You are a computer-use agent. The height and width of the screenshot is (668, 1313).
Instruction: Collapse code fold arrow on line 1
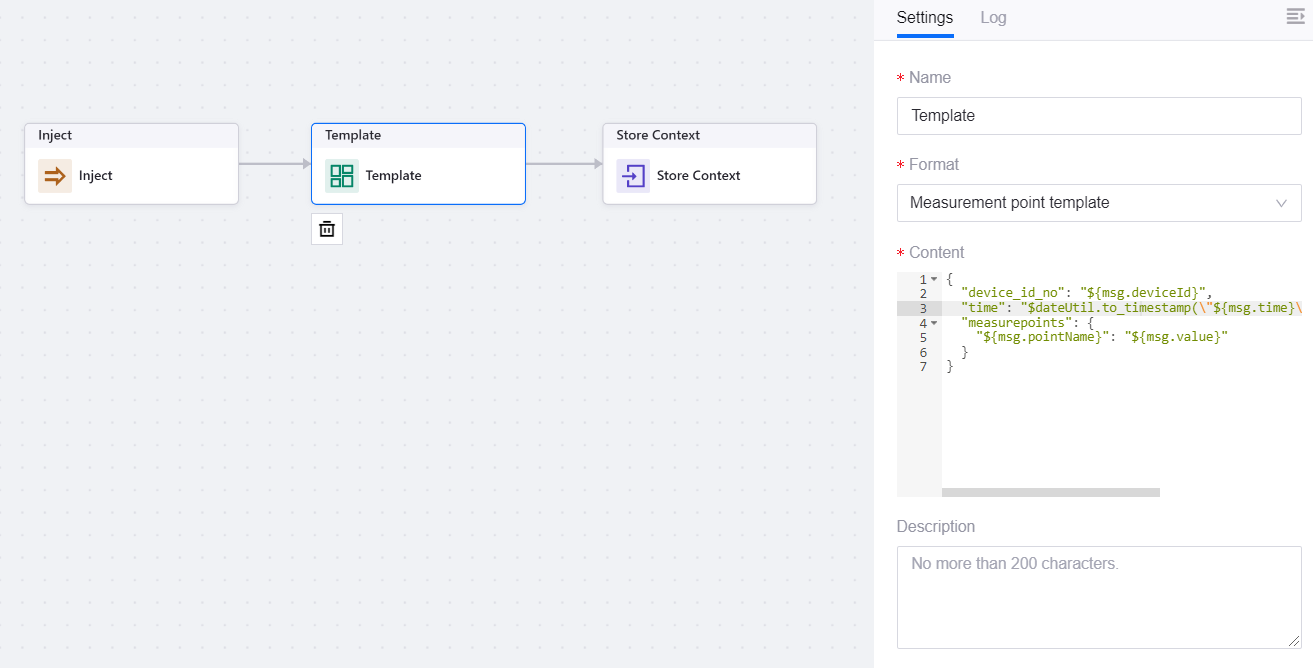point(934,279)
